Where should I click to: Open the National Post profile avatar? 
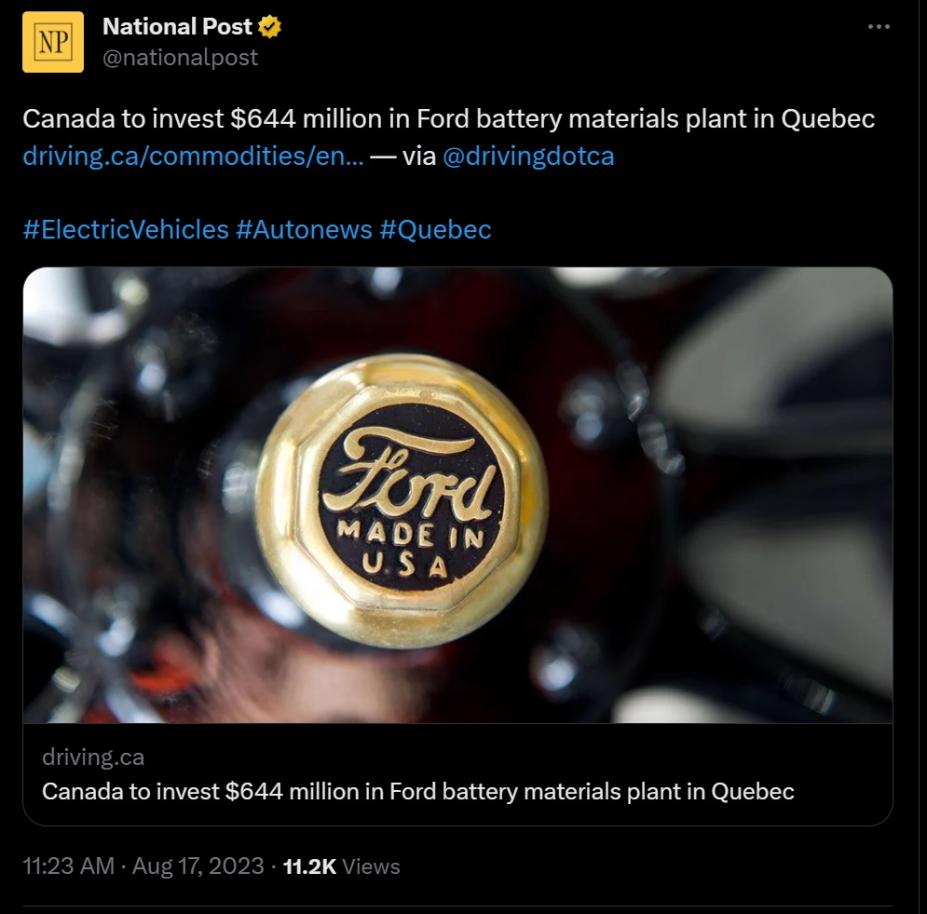click(x=53, y=42)
